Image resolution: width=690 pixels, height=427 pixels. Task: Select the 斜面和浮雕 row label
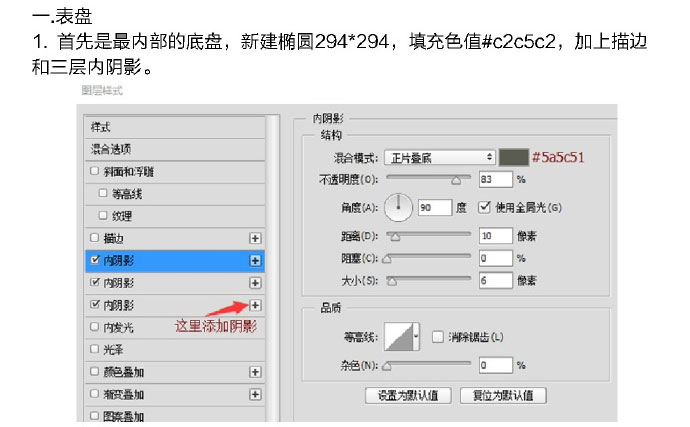coord(128,172)
